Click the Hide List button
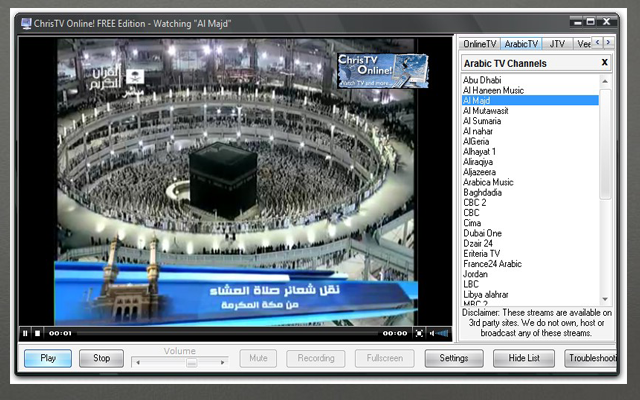The image size is (640, 400). click(x=524, y=358)
